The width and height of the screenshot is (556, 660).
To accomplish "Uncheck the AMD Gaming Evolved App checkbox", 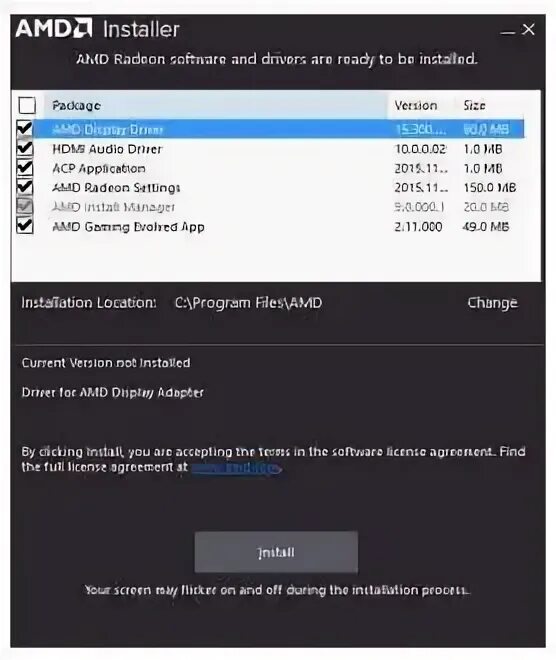I will pyautogui.click(x=24, y=226).
